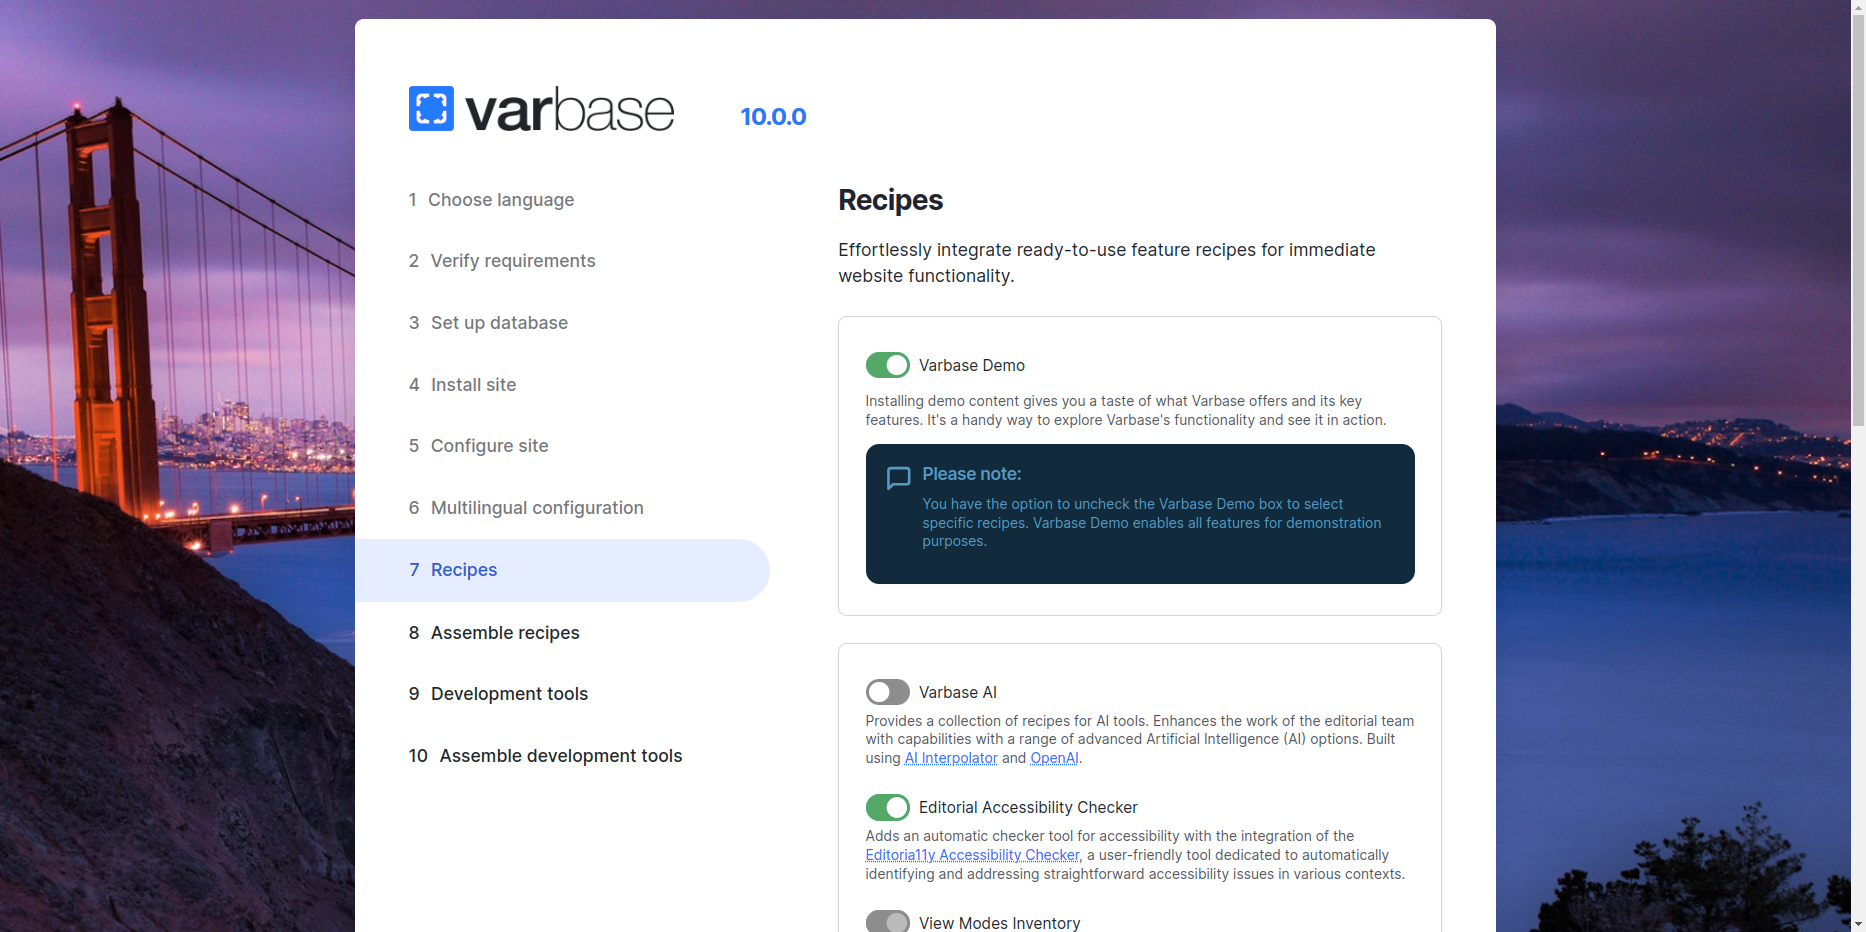Screen dimensions: 1866x932
Task: Click the speech bubble note icon
Action: click(x=898, y=478)
